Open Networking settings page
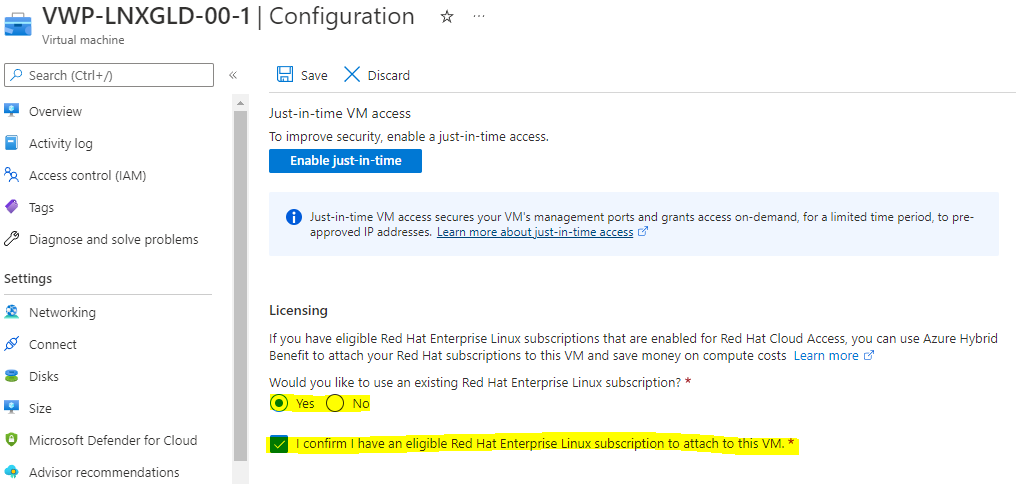1016x484 pixels. [x=62, y=312]
